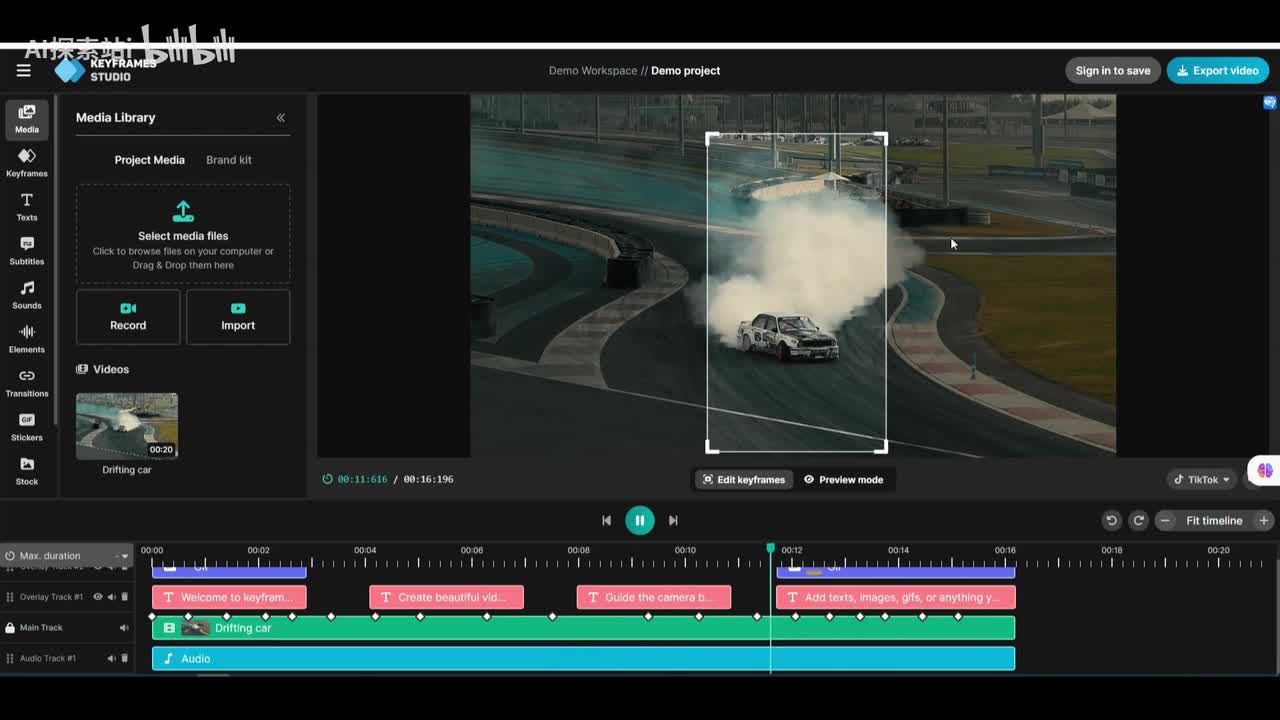This screenshot has width=1280, height=720.
Task: Open the Subtitles panel
Action: 27,251
